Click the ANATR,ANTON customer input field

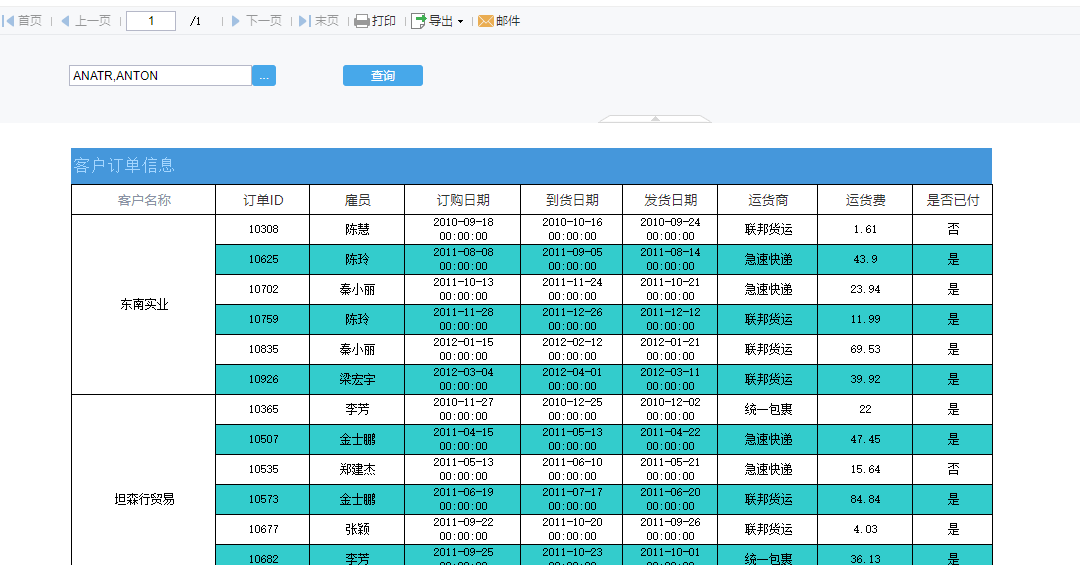(160, 76)
